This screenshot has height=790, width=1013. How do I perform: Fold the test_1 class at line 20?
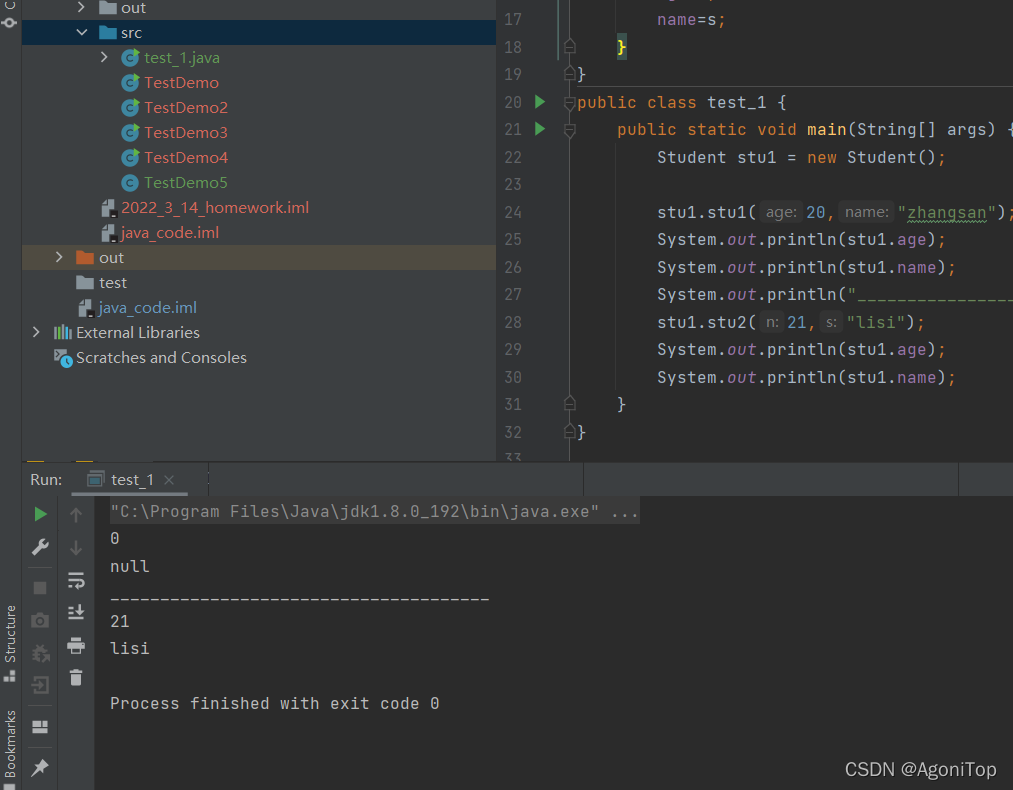[x=569, y=103]
